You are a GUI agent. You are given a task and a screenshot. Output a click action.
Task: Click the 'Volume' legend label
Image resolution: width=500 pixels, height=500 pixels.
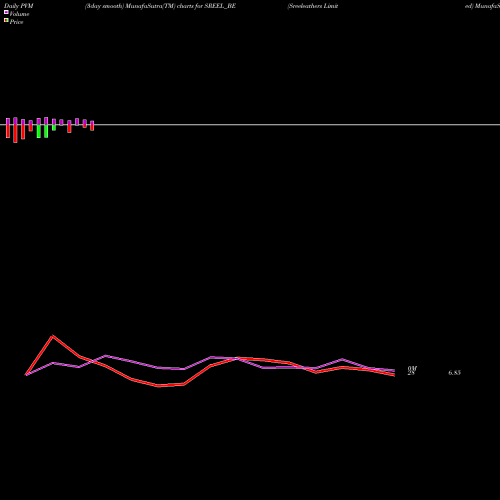(19, 14)
